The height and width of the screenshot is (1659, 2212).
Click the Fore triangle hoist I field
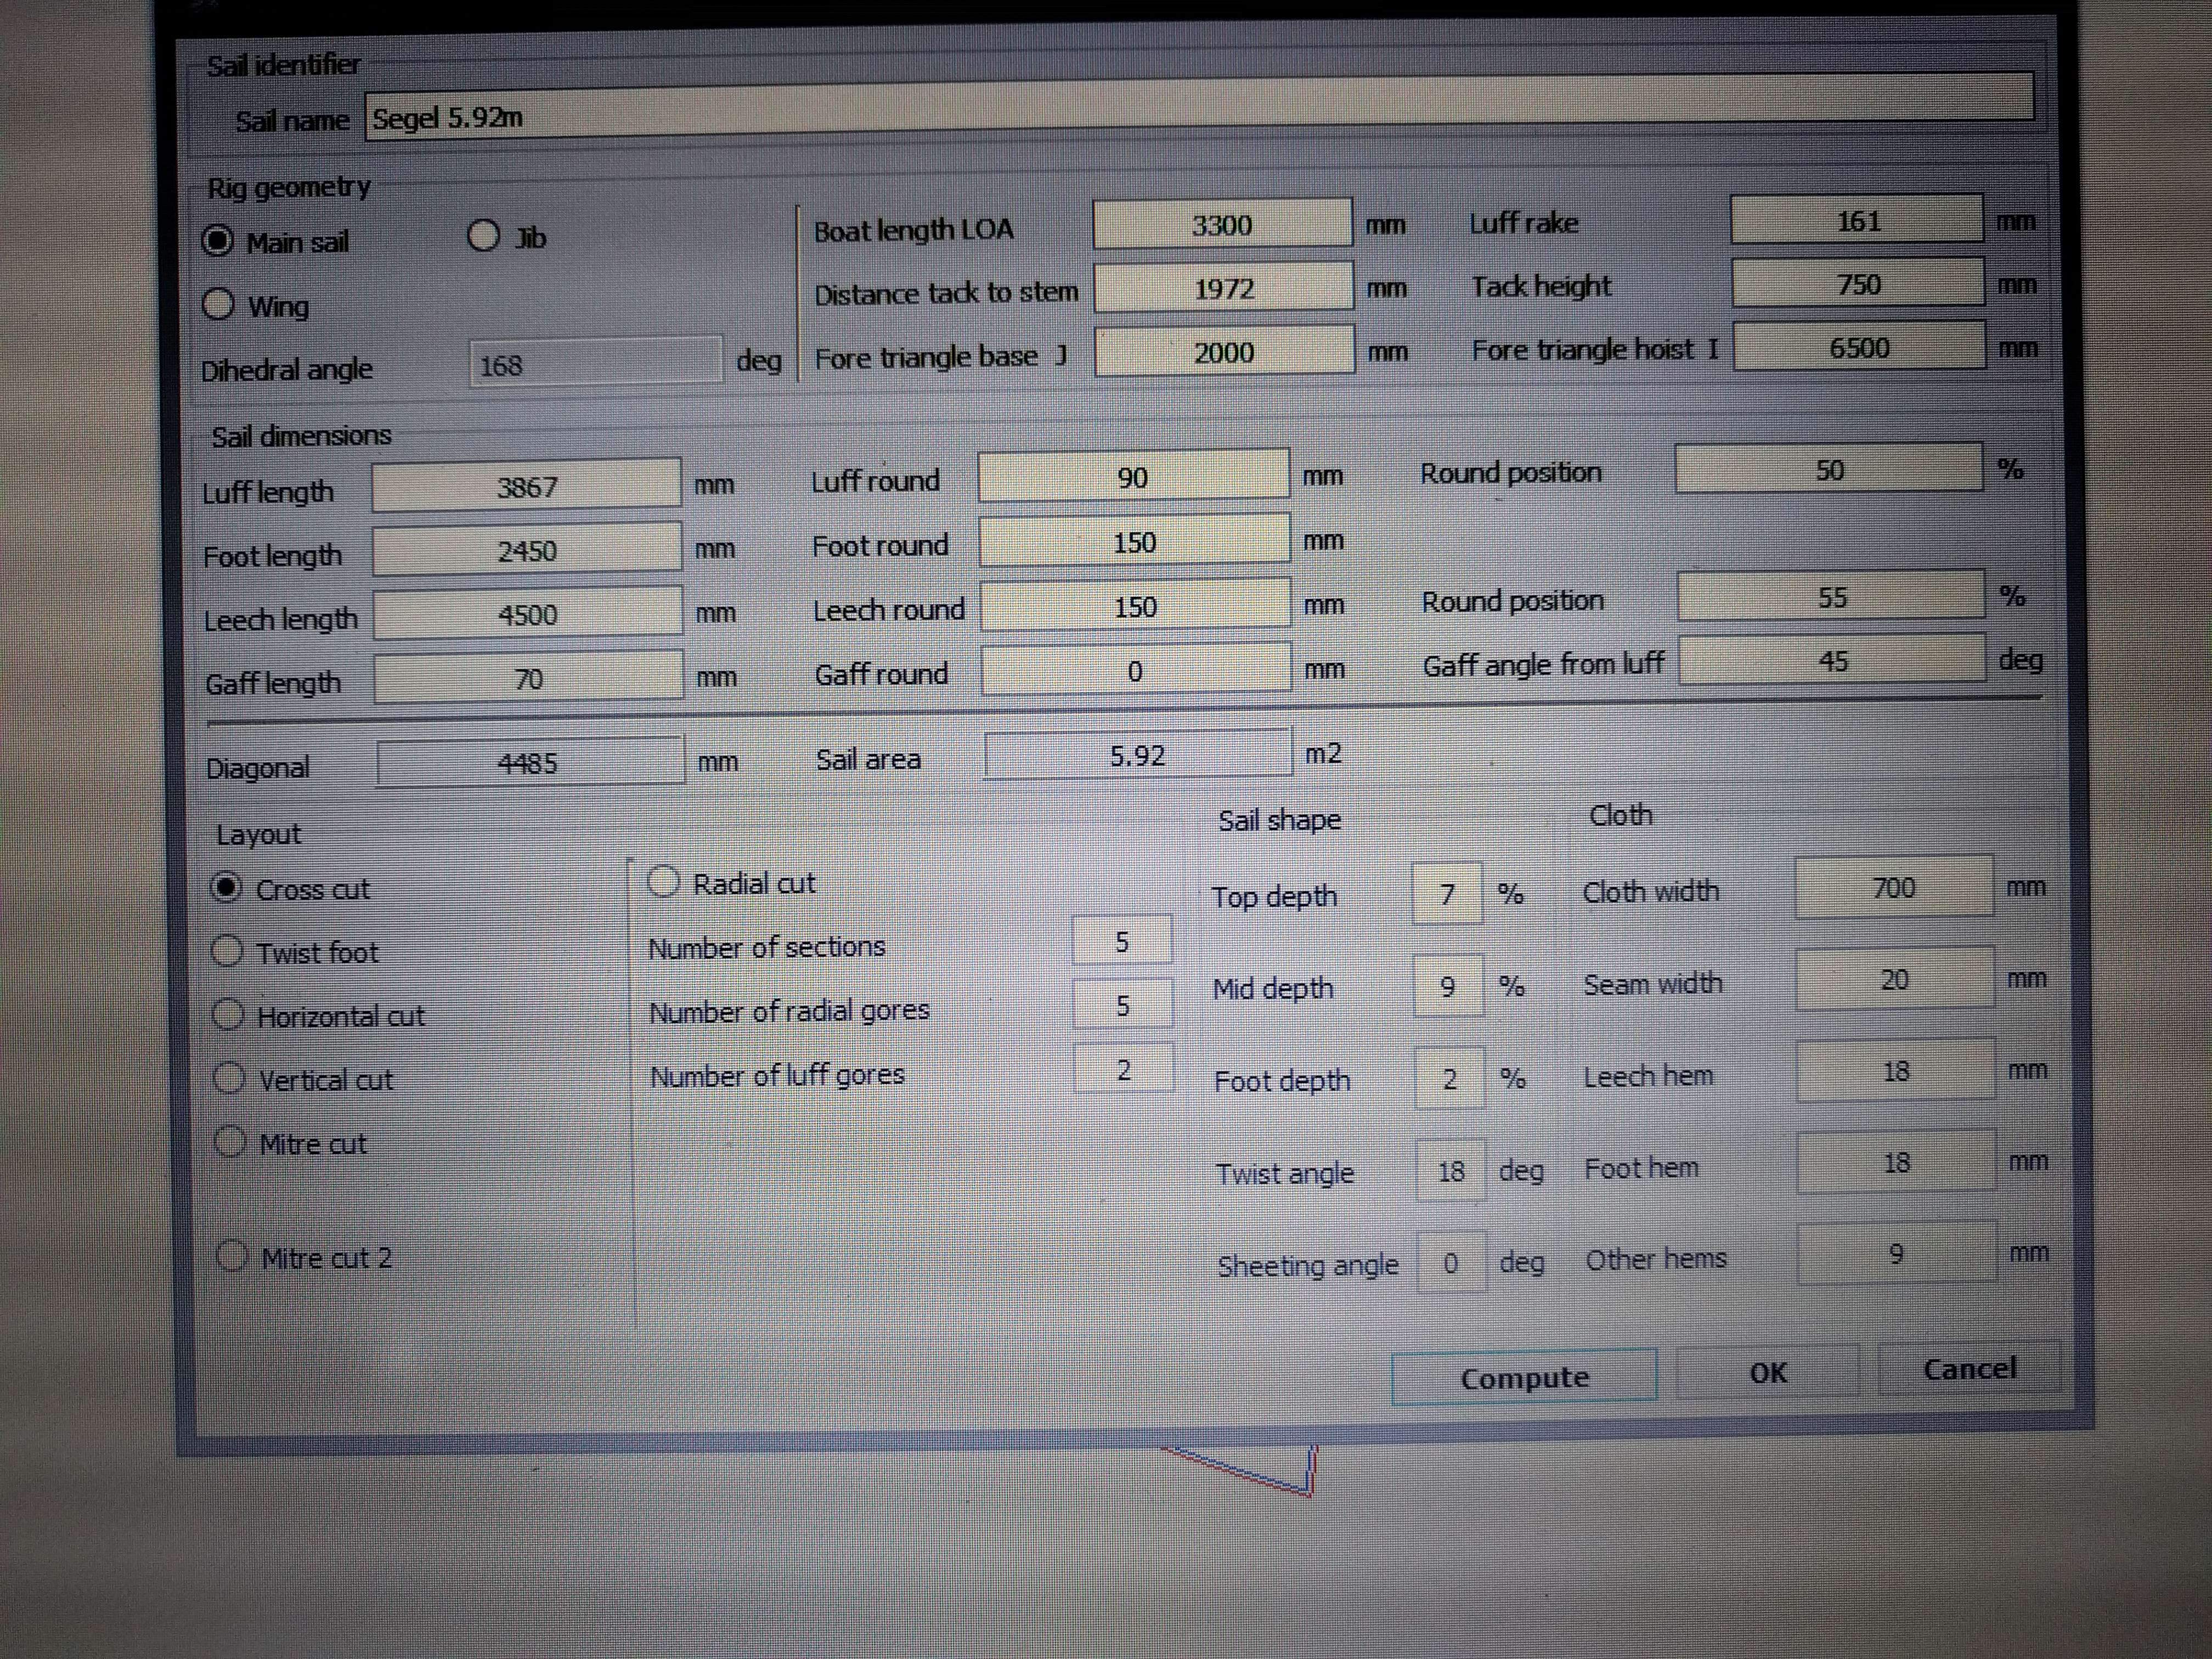point(1858,348)
